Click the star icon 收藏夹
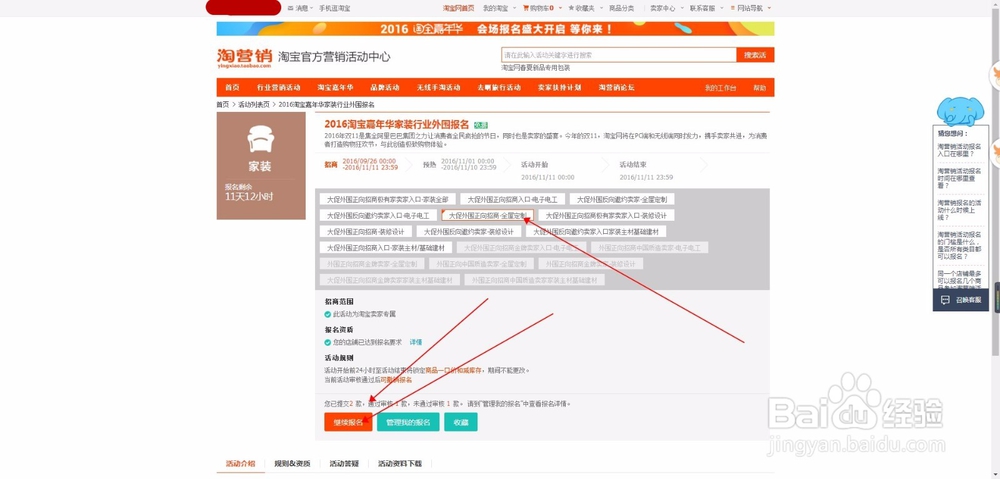Image resolution: width=1000 pixels, height=479 pixels. pyautogui.click(x=571, y=8)
